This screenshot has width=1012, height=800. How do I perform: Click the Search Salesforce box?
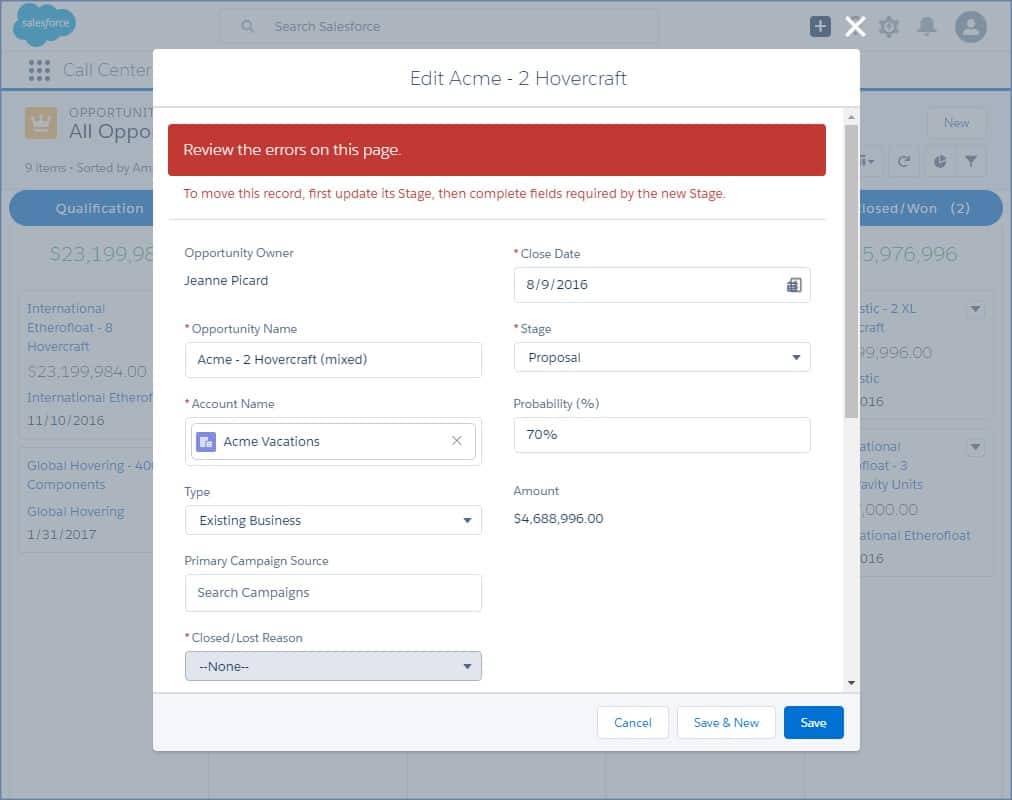tap(440, 26)
